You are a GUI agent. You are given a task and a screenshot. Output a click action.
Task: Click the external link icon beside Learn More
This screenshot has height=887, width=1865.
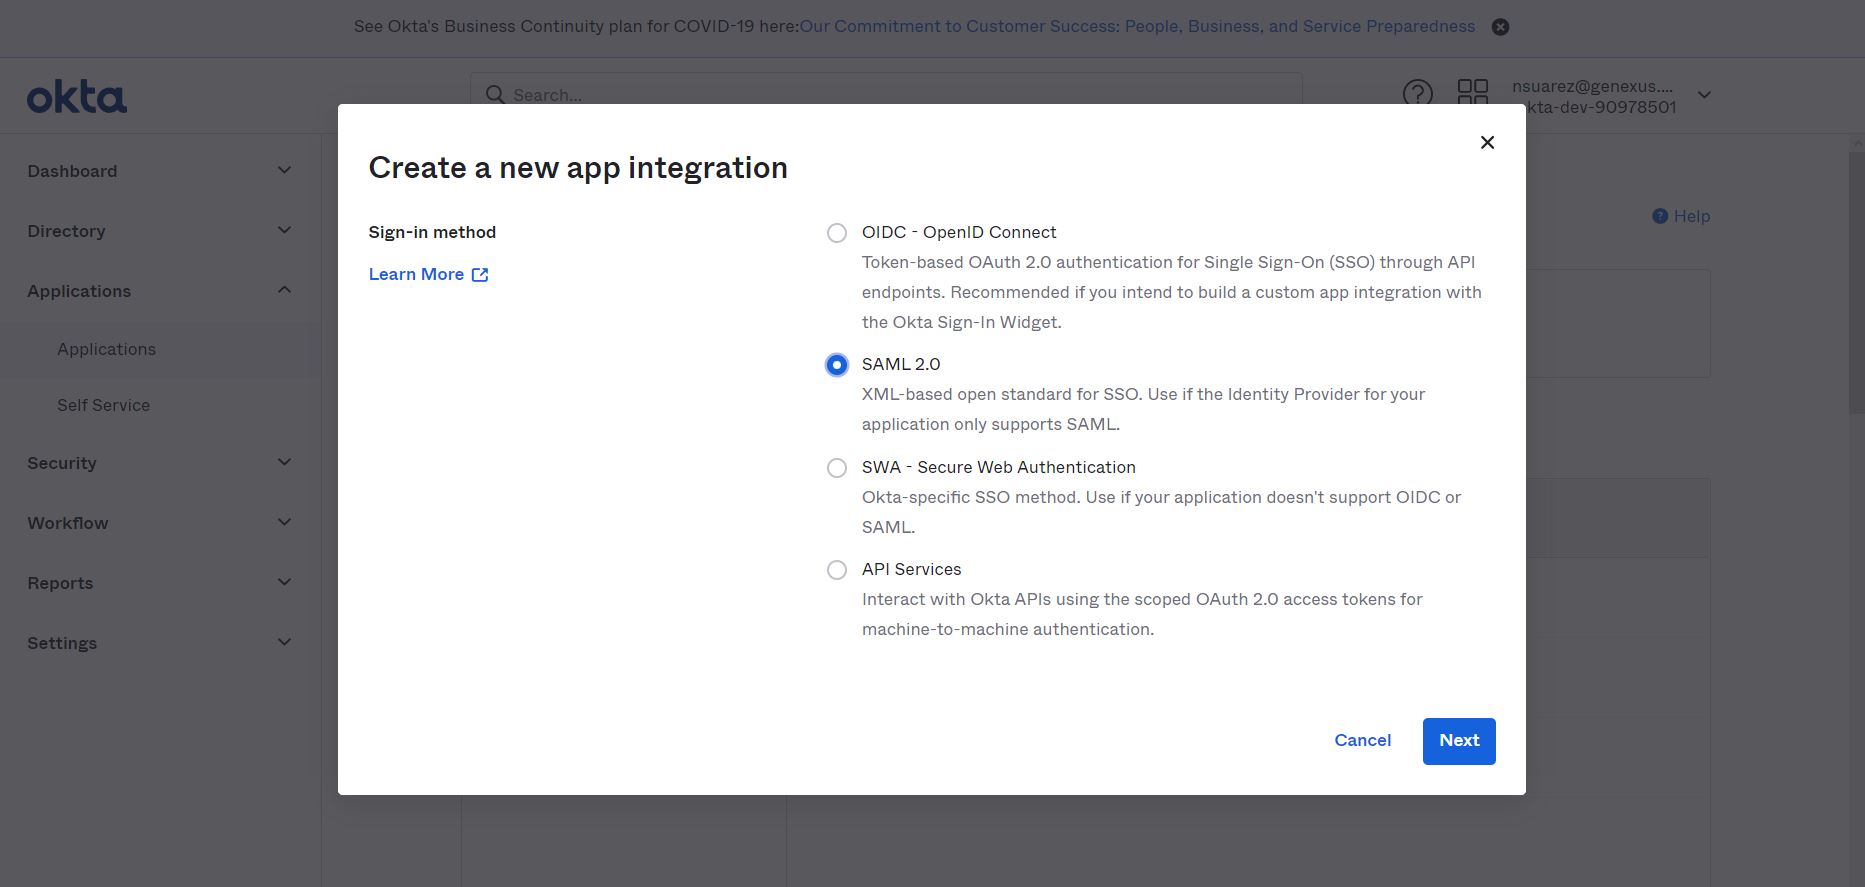click(x=480, y=275)
